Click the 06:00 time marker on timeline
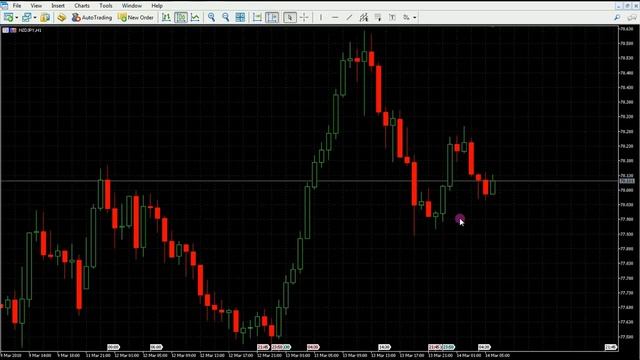 coord(156,347)
